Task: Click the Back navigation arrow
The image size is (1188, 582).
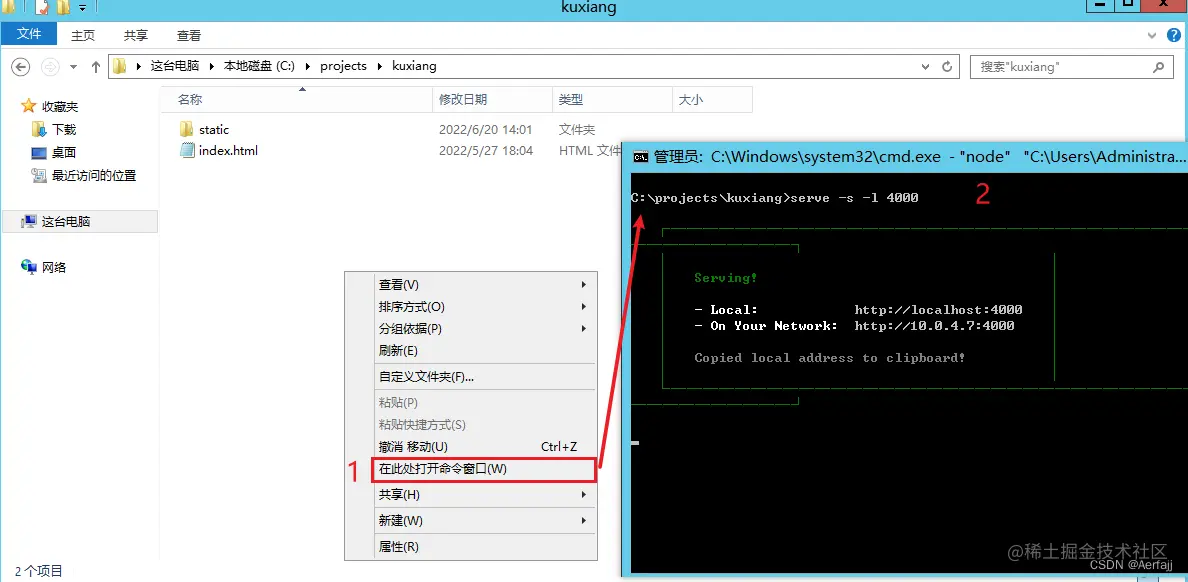Action: point(20,67)
